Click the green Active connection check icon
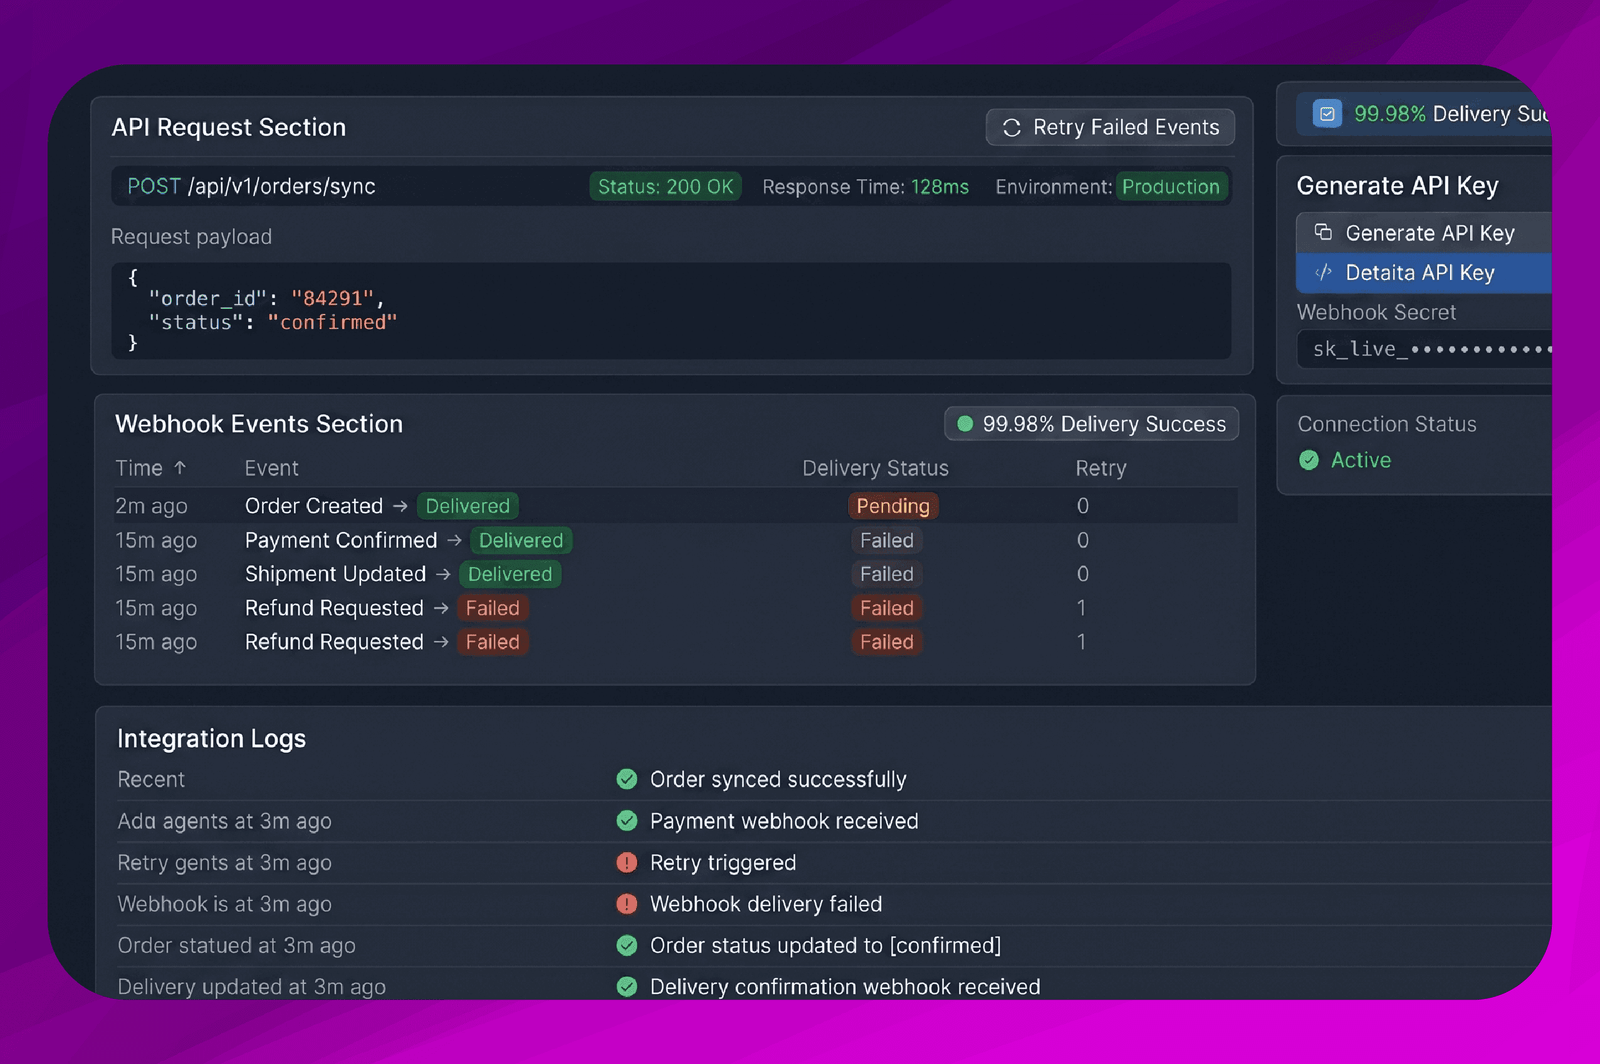 tap(1309, 460)
